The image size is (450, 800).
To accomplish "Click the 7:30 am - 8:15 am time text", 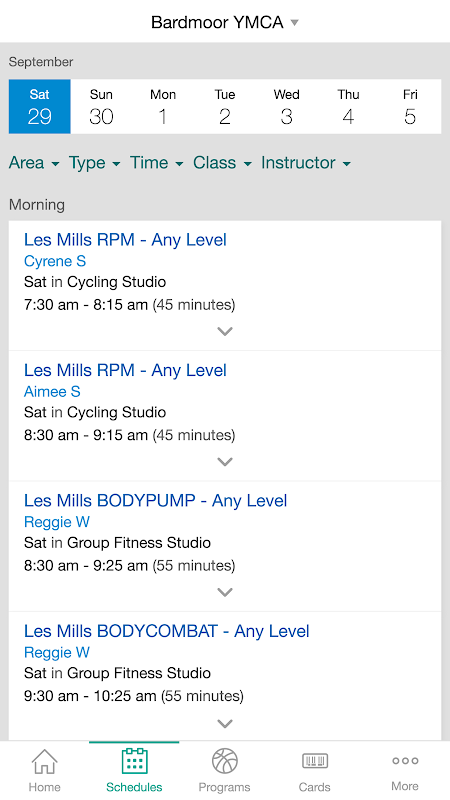I will pos(86,305).
